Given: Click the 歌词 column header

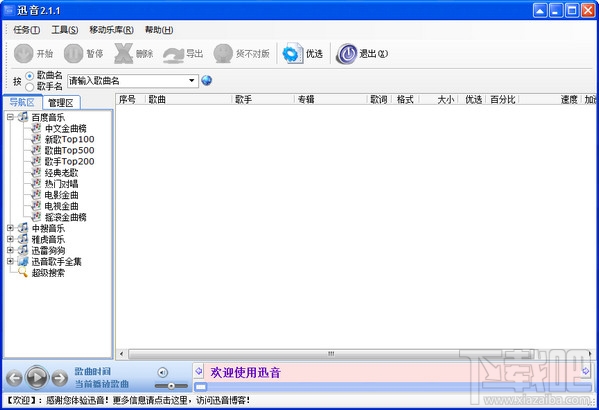Looking at the screenshot, I should pos(379,99).
